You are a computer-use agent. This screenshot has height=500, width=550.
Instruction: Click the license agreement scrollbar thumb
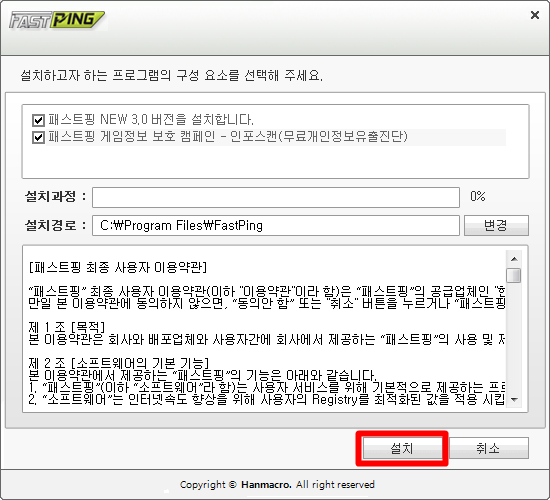coord(514,275)
